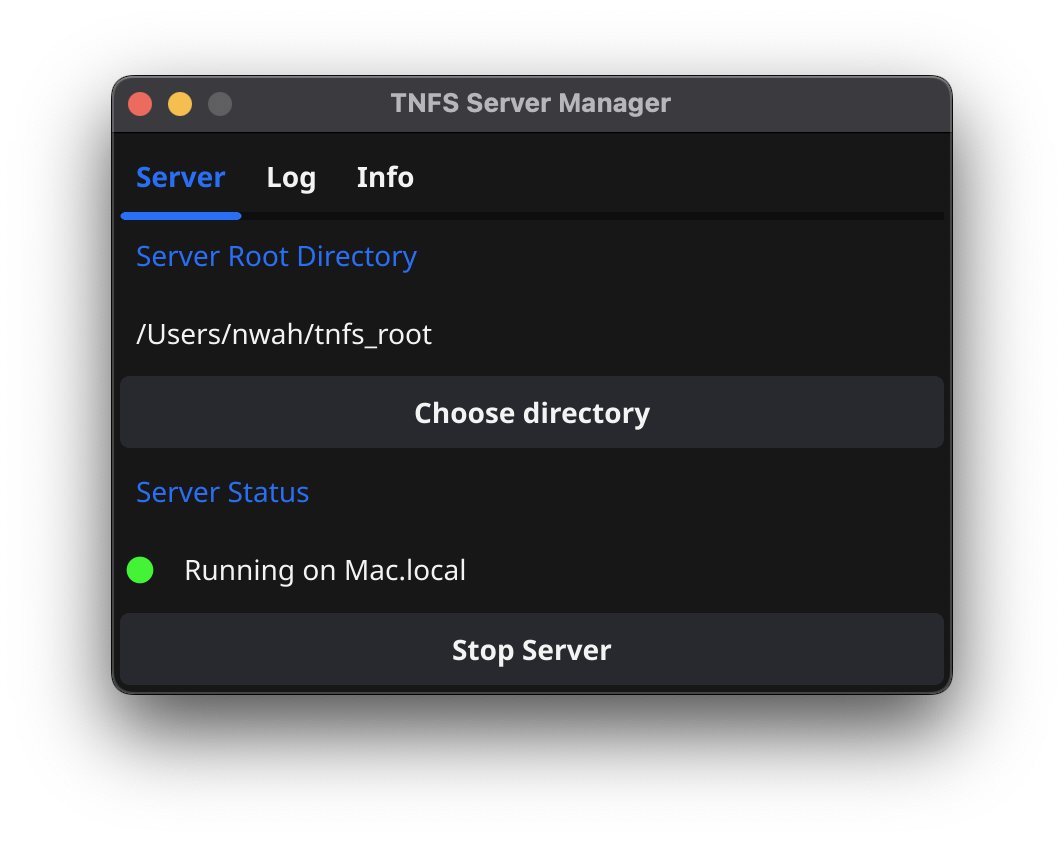Click the Stop Server button

point(531,650)
